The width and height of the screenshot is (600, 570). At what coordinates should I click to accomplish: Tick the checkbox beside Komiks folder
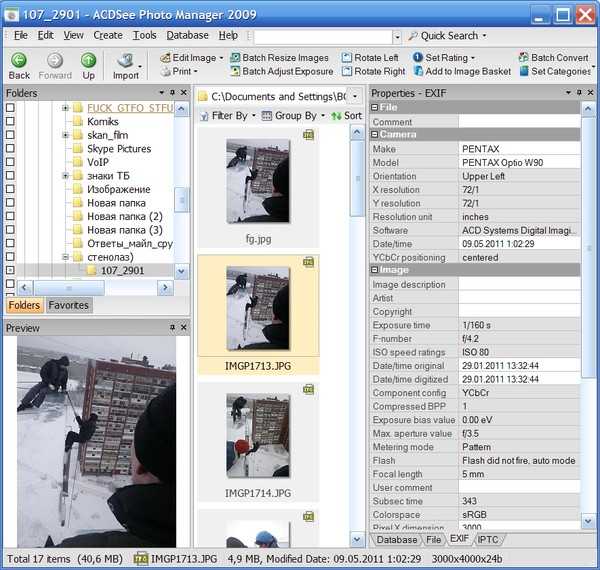tap(10, 121)
